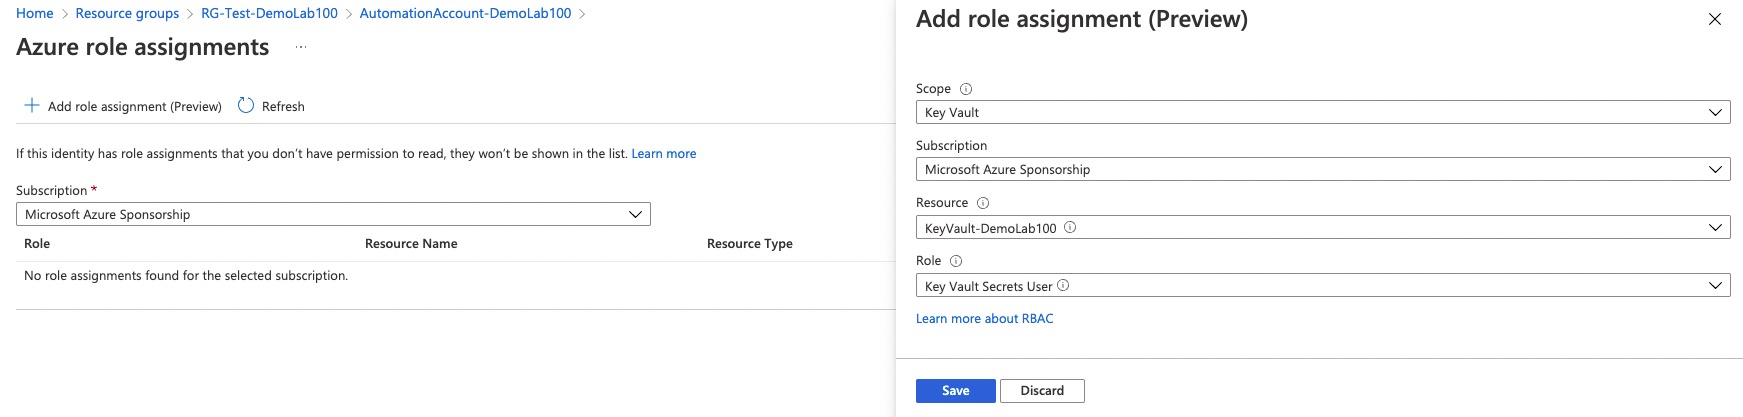Click info icon beside KeyVault-DemoLab100 value
This screenshot has height=417, width=1743.
tap(1070, 227)
